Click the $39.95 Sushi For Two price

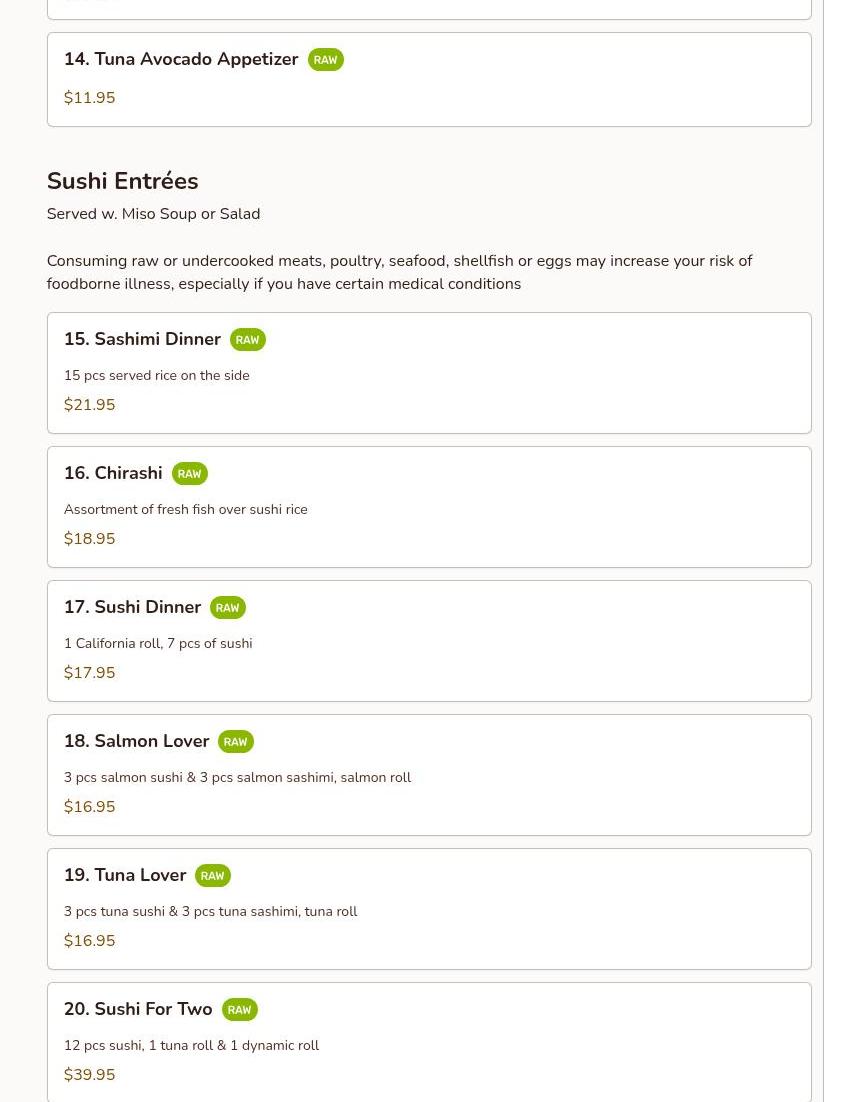(89, 1075)
